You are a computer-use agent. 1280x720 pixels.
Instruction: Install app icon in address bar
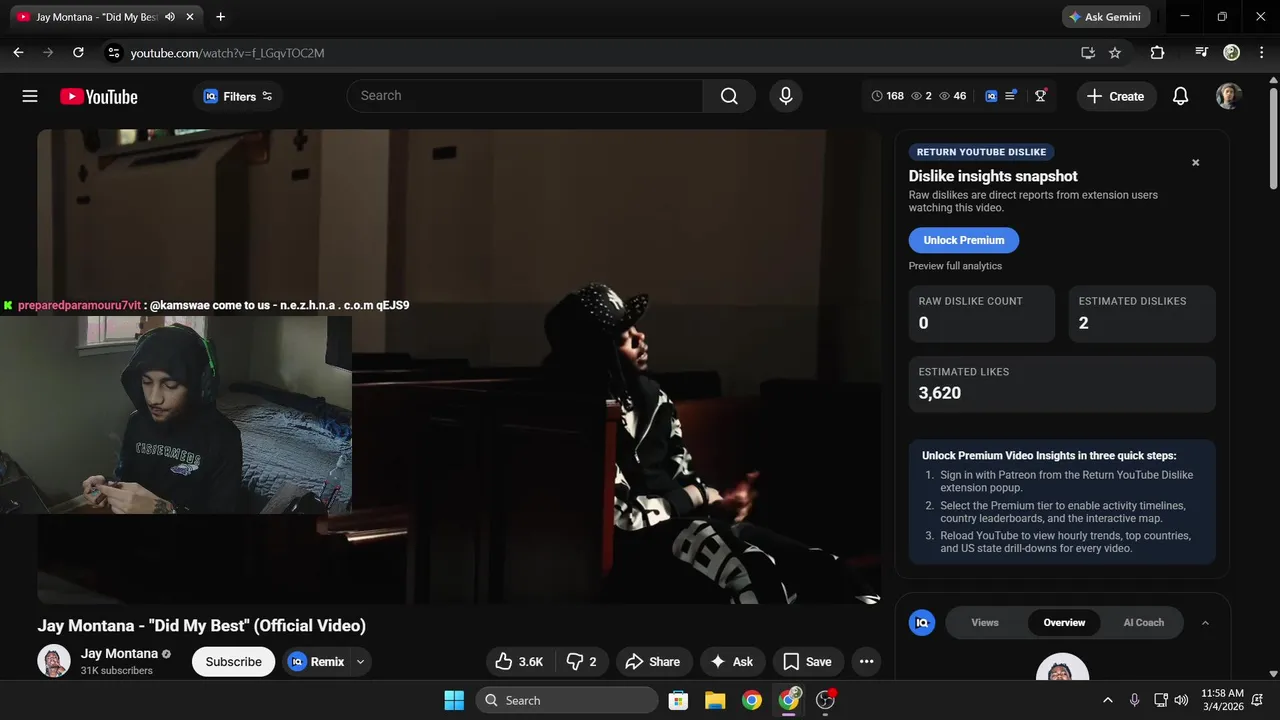click(1088, 52)
